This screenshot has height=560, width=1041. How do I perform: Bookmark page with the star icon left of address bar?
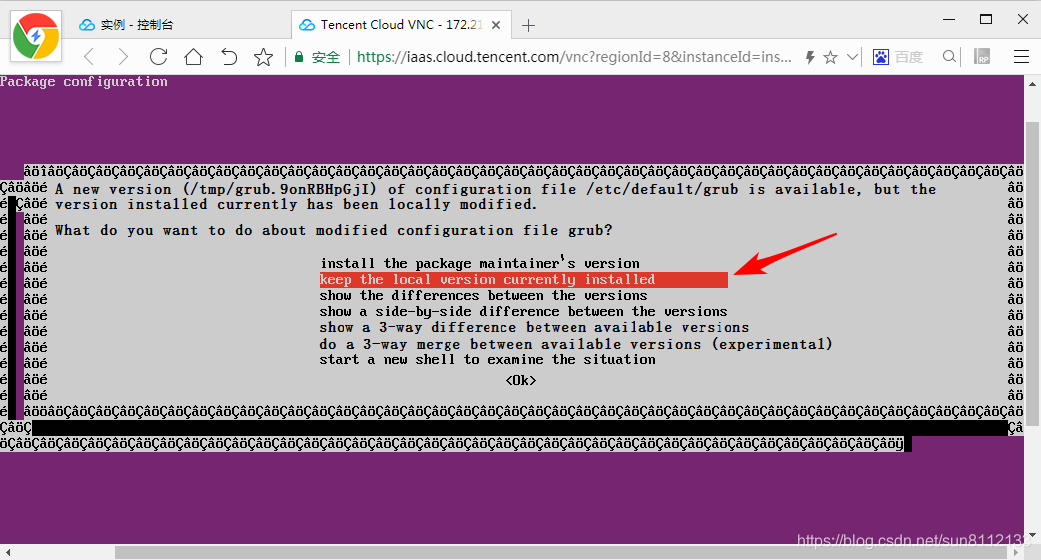click(264, 57)
